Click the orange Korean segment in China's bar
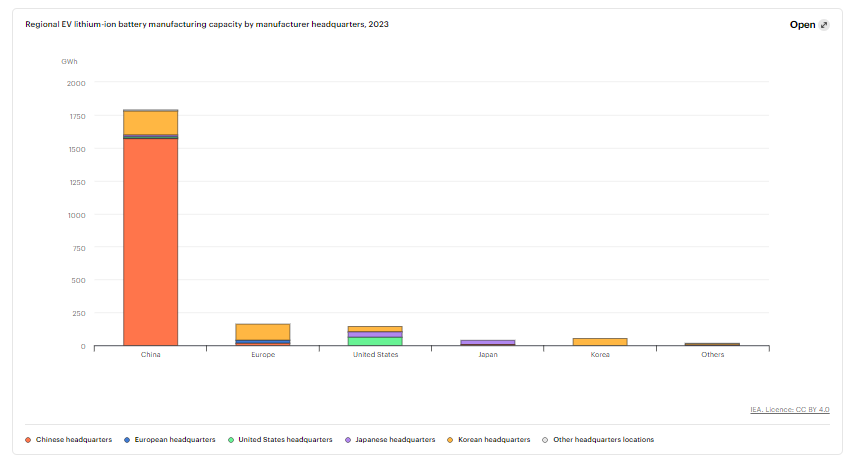The width and height of the screenshot is (846, 458). [150, 122]
